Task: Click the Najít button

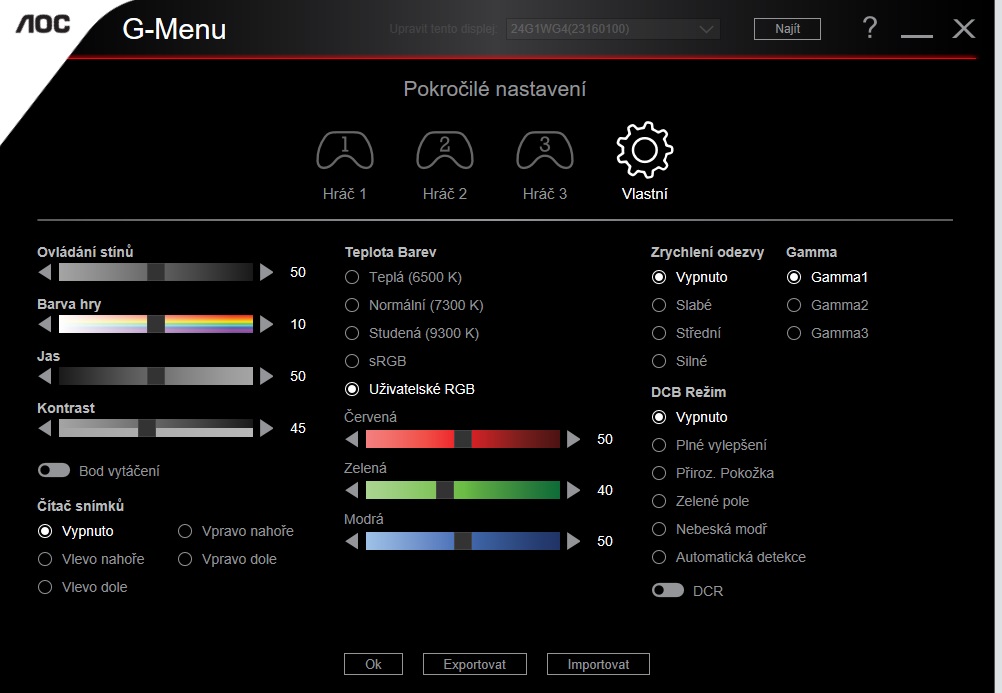Action: pos(787,29)
